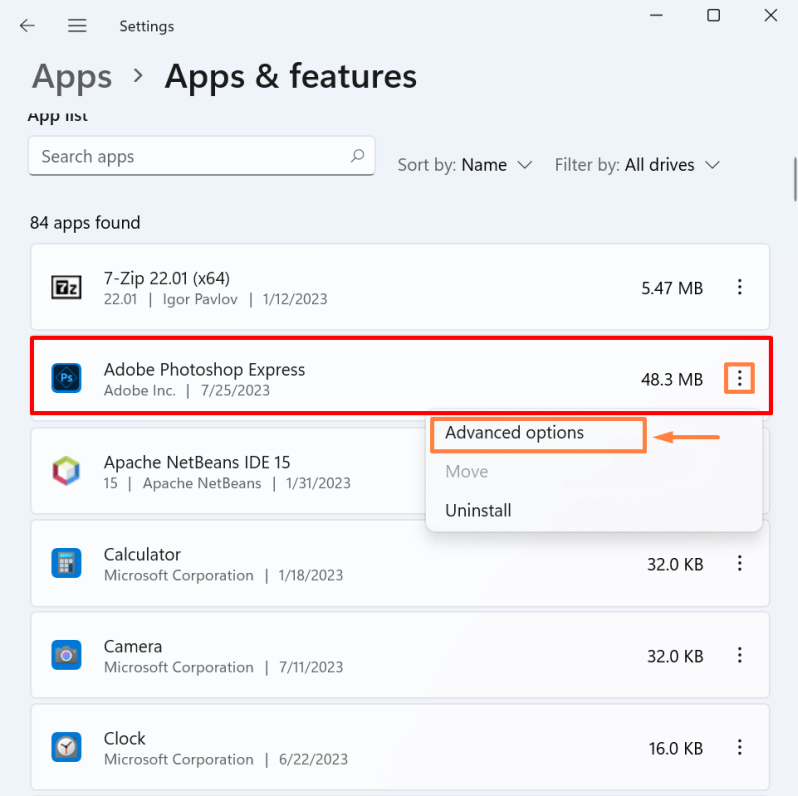Click the back arrow in Settings

pos(27,25)
